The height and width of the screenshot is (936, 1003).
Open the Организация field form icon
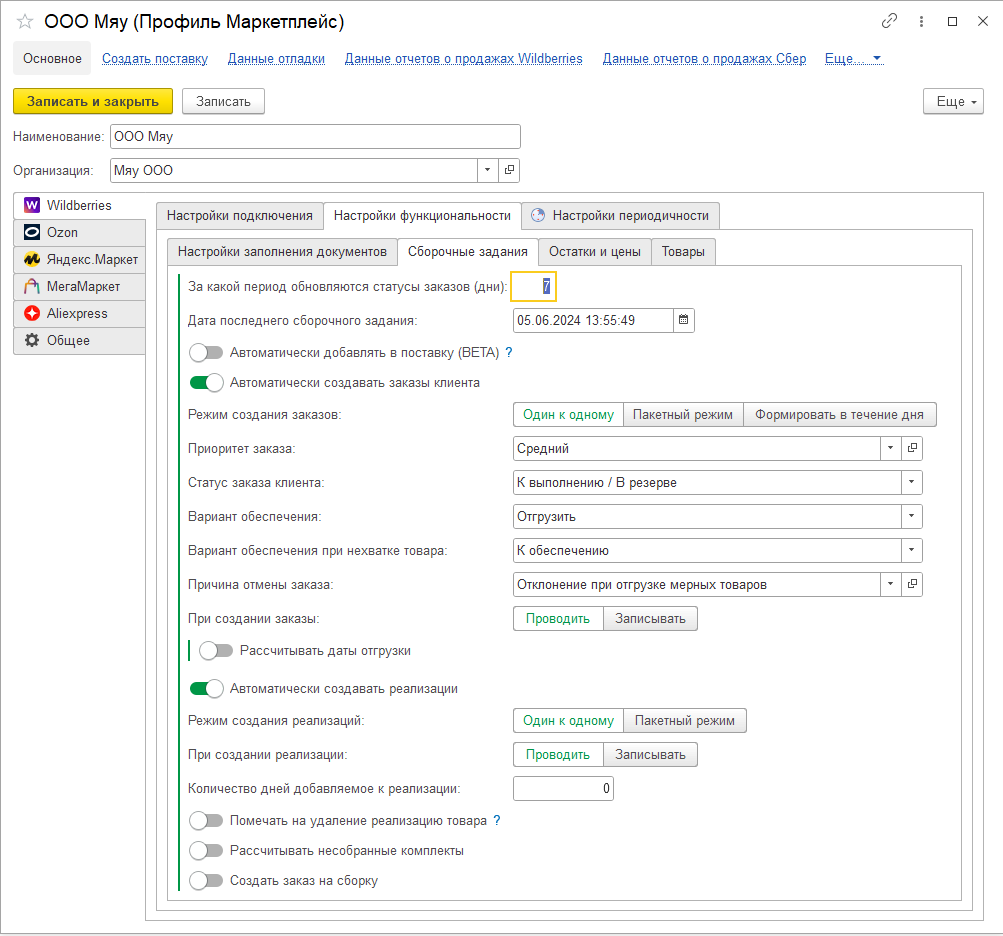point(509,170)
